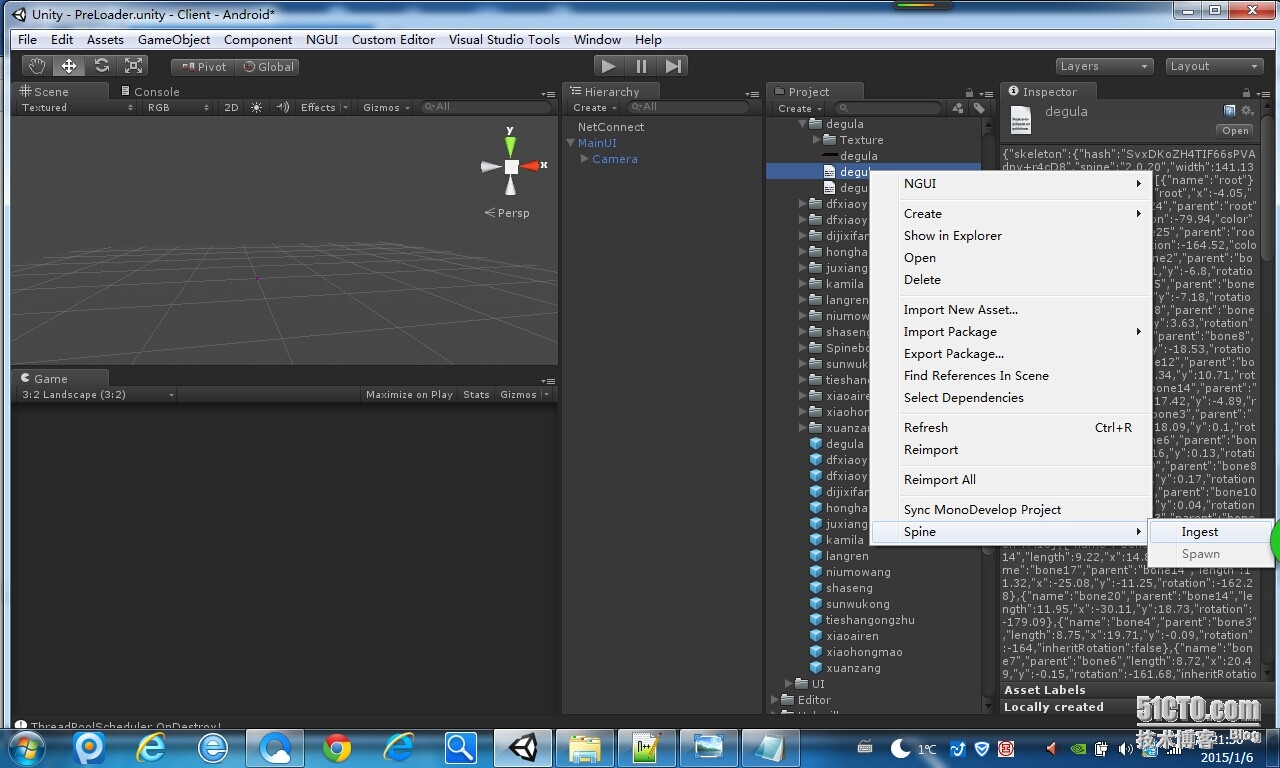Expand the Editor folder in Project
Image resolution: width=1280 pixels, height=768 pixels.
pyautogui.click(x=775, y=700)
